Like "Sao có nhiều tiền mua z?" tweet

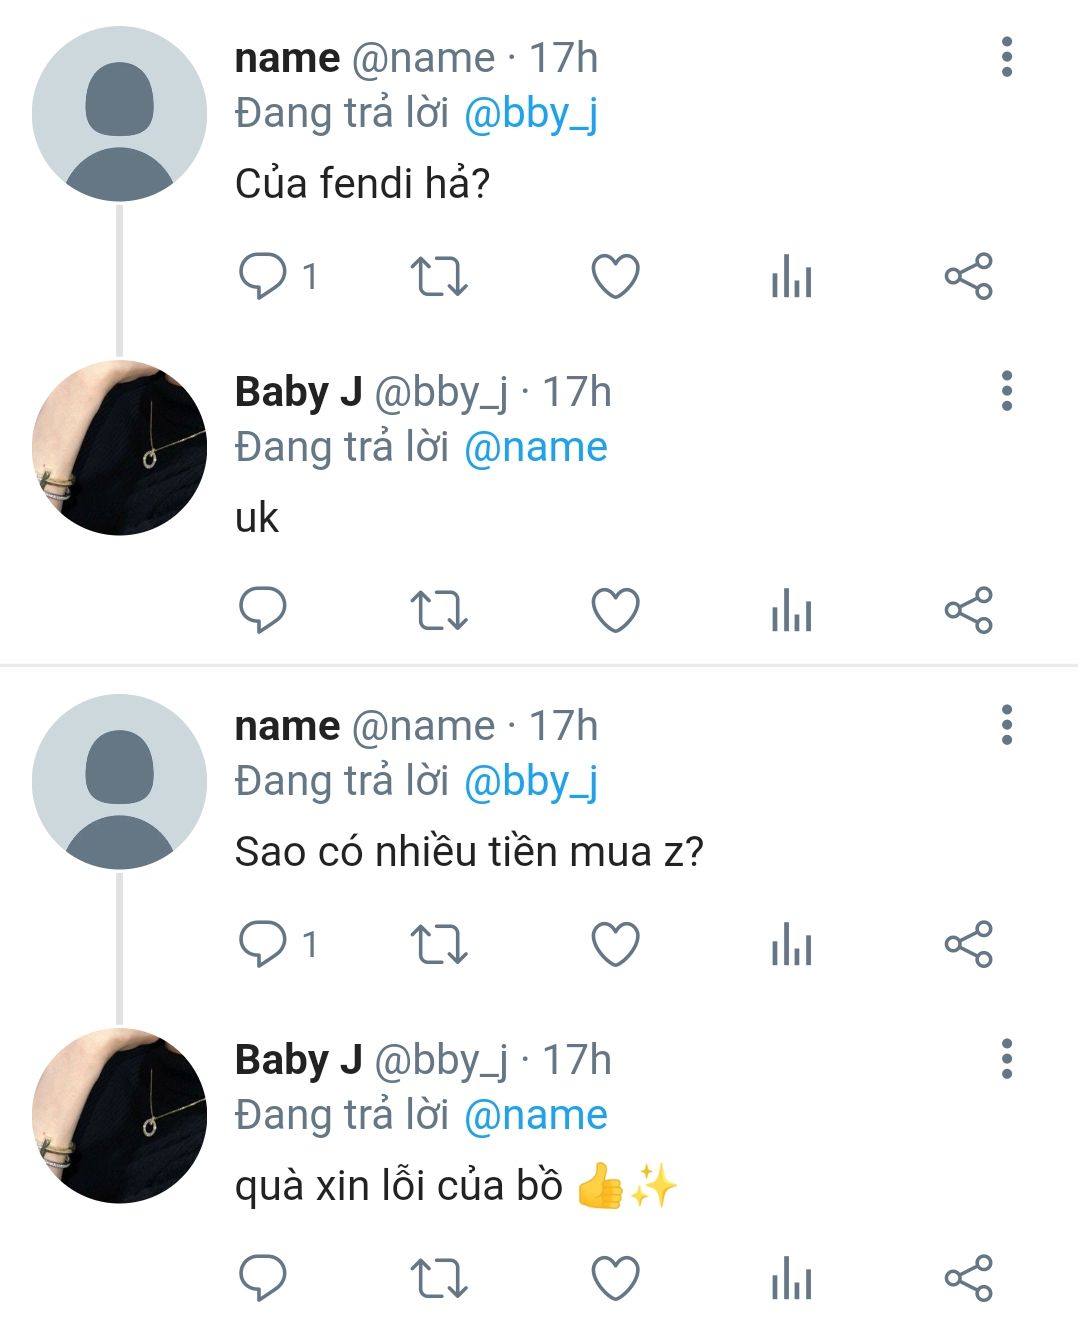615,944
